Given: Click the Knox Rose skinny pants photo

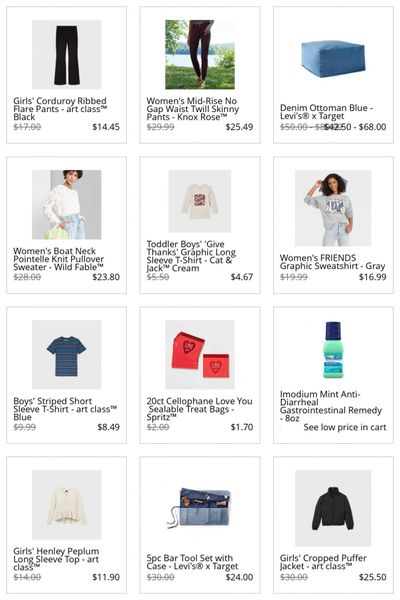Looking at the screenshot, I should 200,55.
